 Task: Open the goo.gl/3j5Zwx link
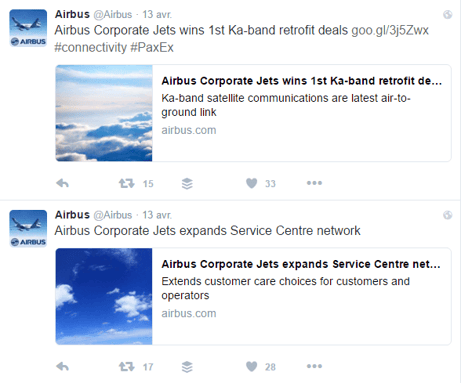coord(390,30)
